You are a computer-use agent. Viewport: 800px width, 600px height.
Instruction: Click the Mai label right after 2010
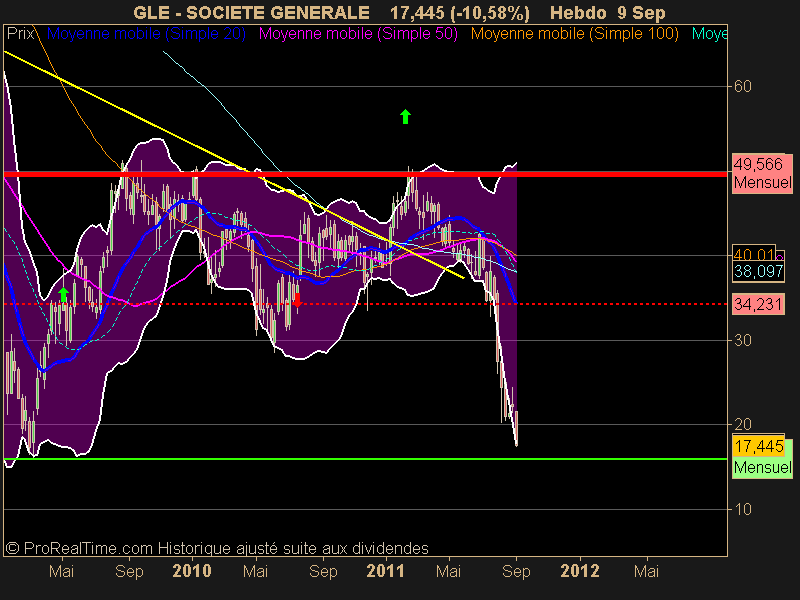pyautogui.click(x=255, y=570)
